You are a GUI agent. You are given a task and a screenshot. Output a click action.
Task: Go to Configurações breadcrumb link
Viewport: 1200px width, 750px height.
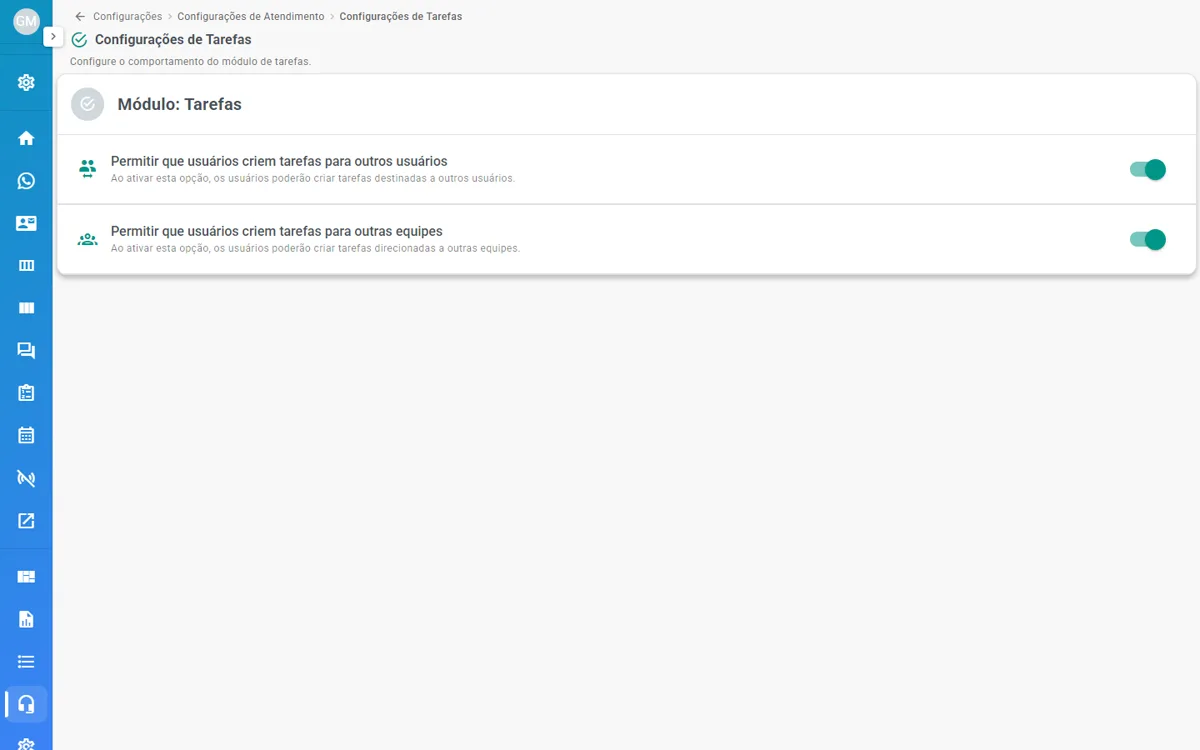tap(127, 17)
